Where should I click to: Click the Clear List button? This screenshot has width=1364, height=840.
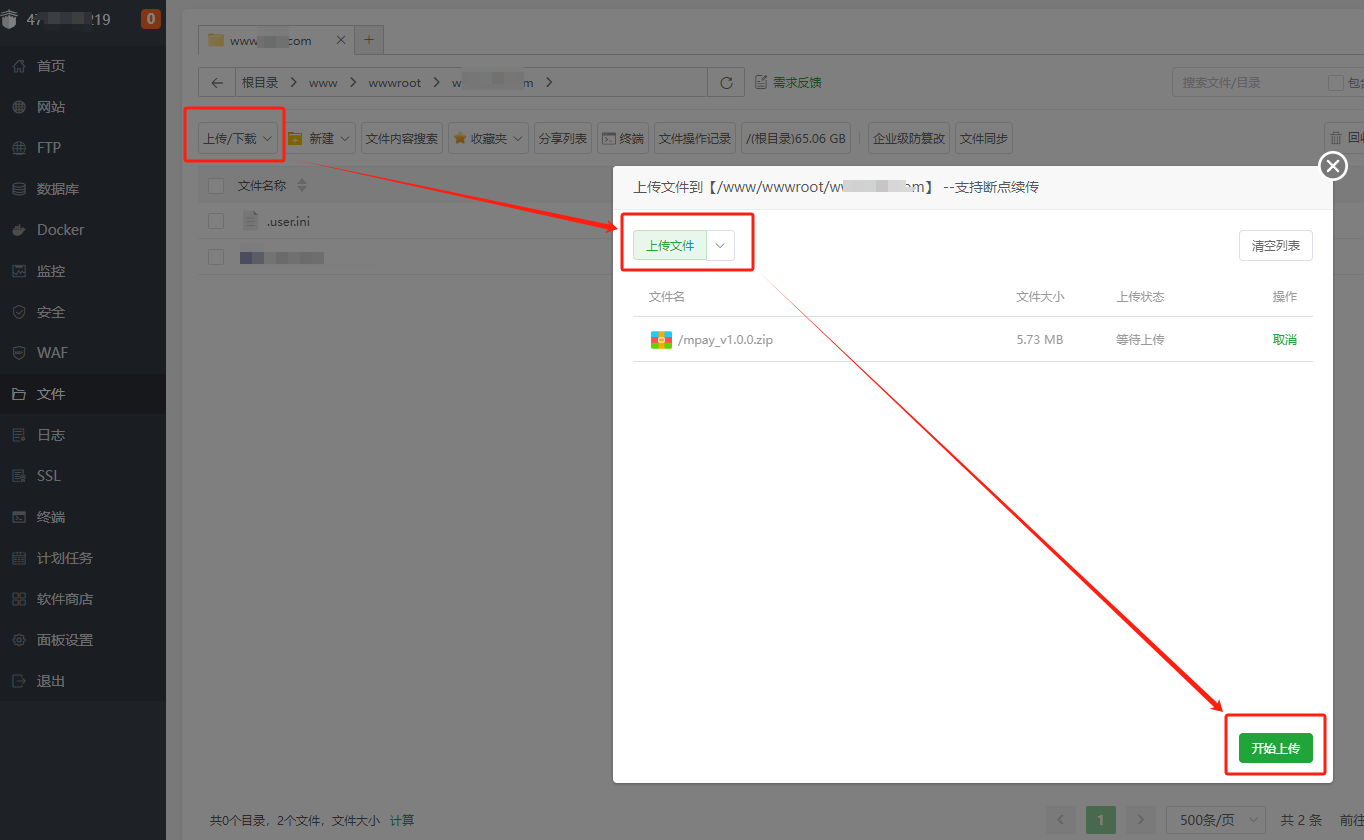click(x=1275, y=246)
